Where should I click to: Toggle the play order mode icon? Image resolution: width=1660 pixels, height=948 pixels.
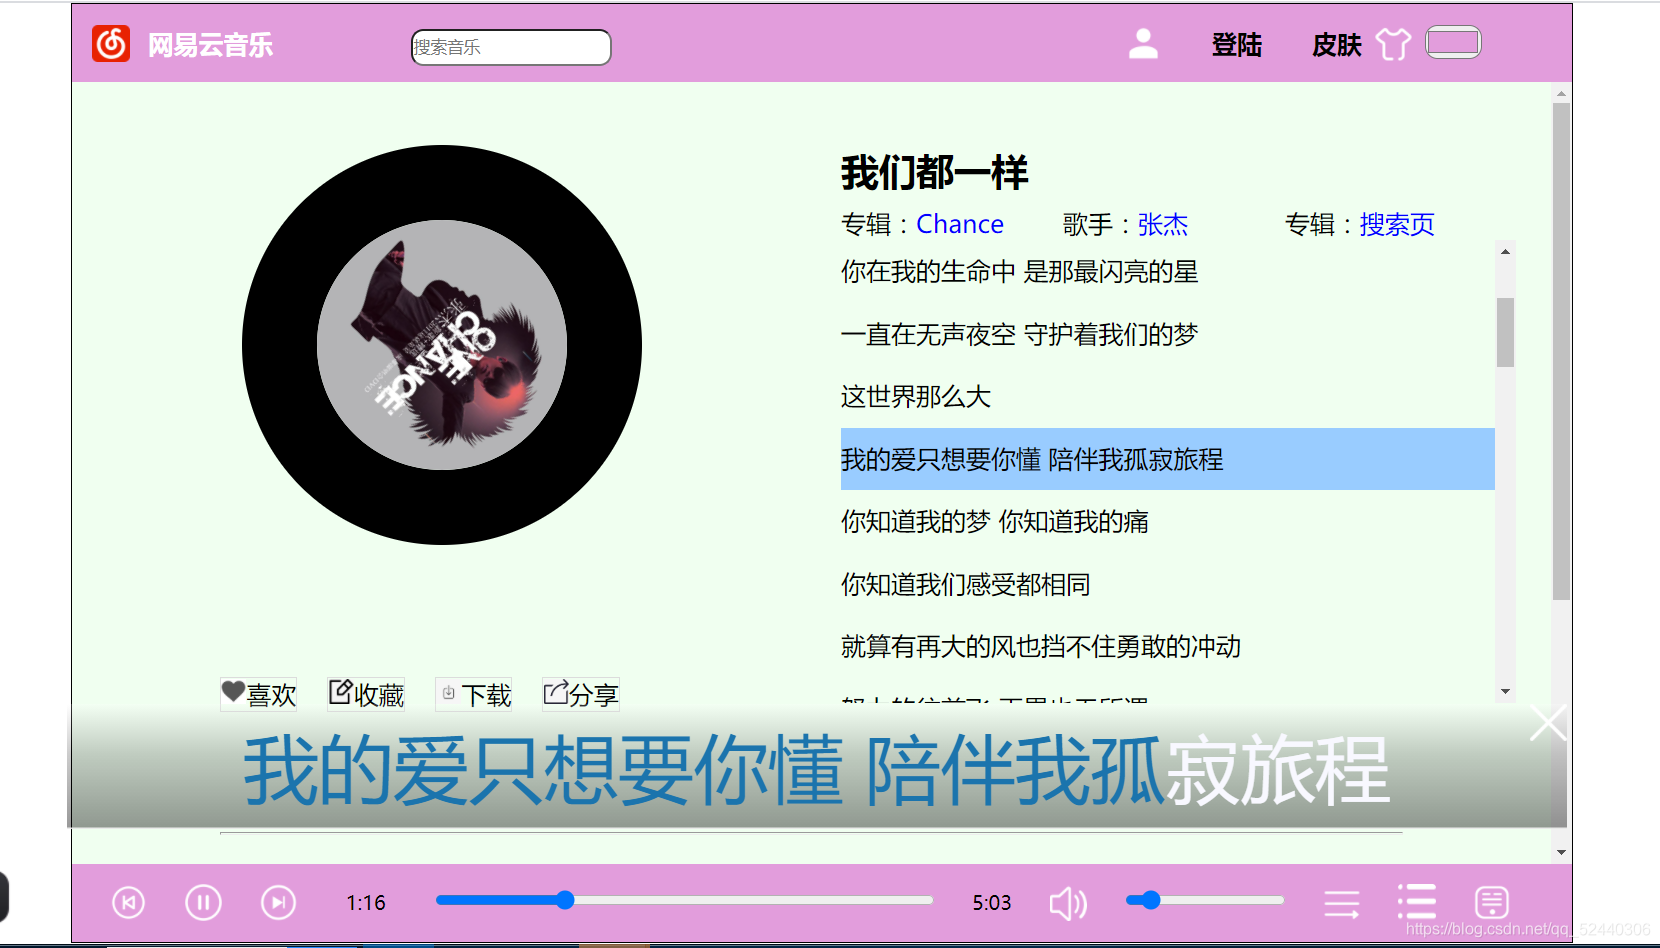pyautogui.click(x=1342, y=904)
